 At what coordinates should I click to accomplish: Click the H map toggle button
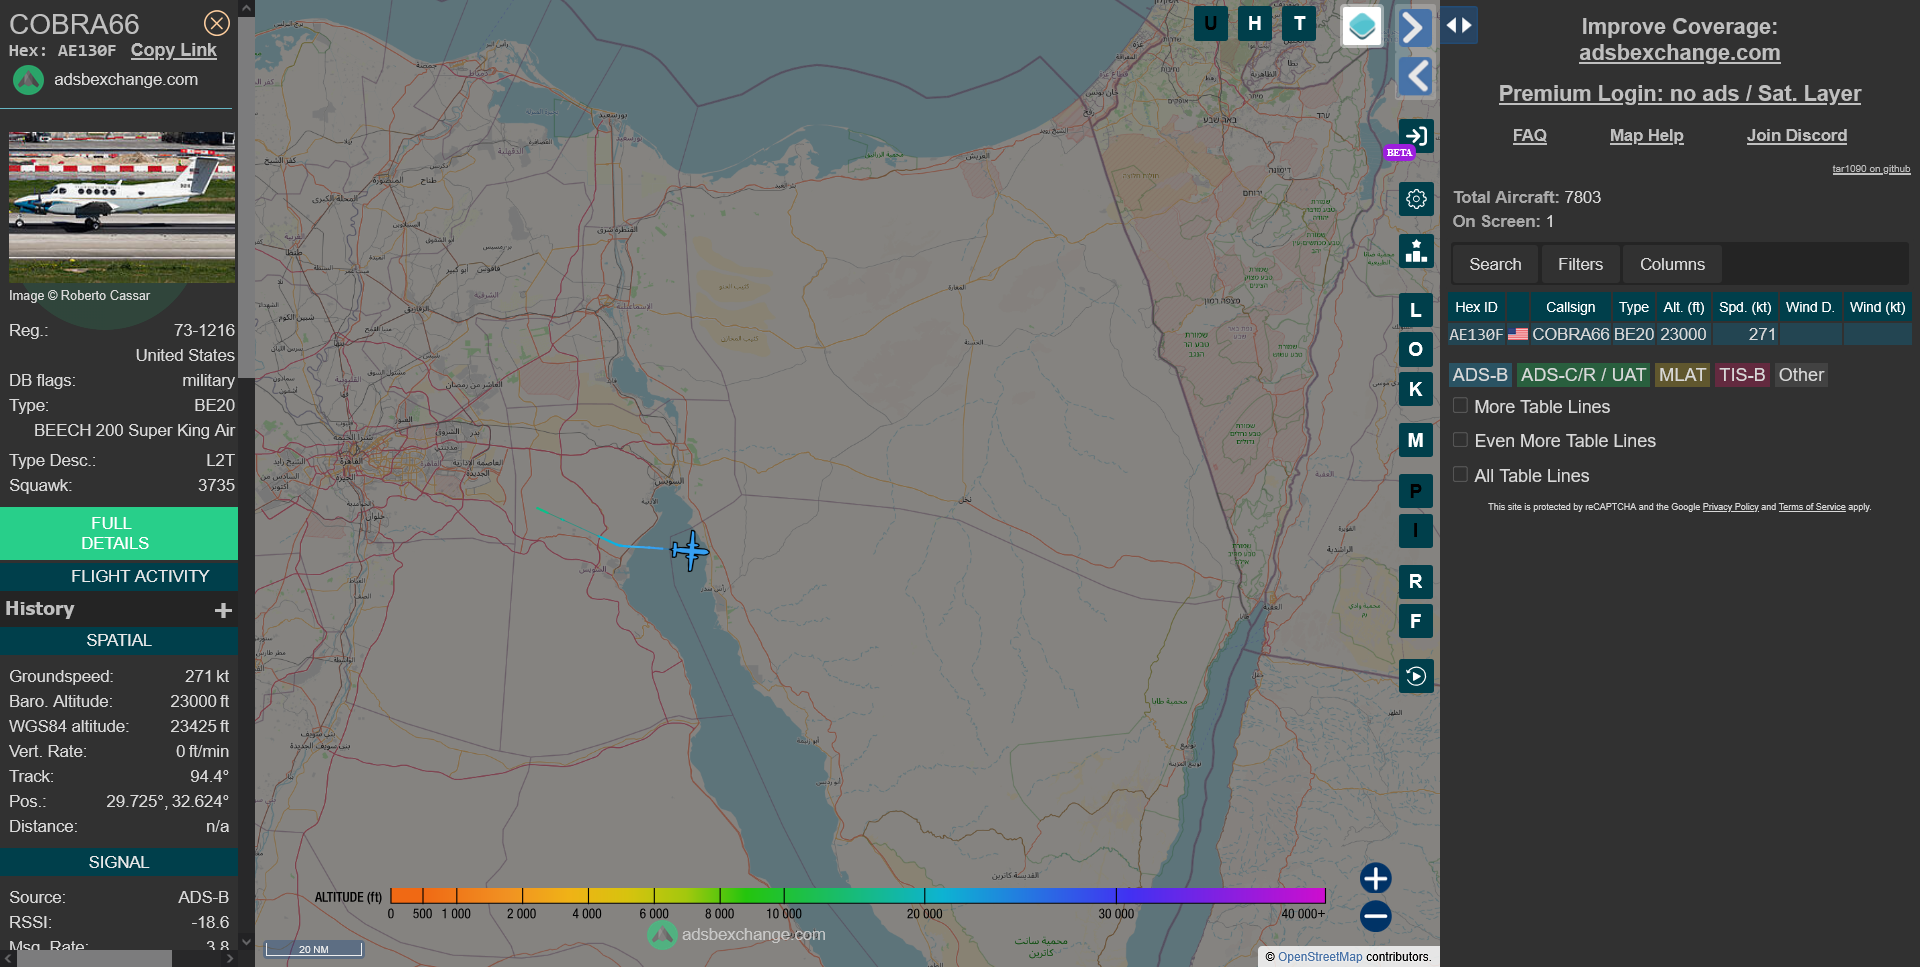1255,24
